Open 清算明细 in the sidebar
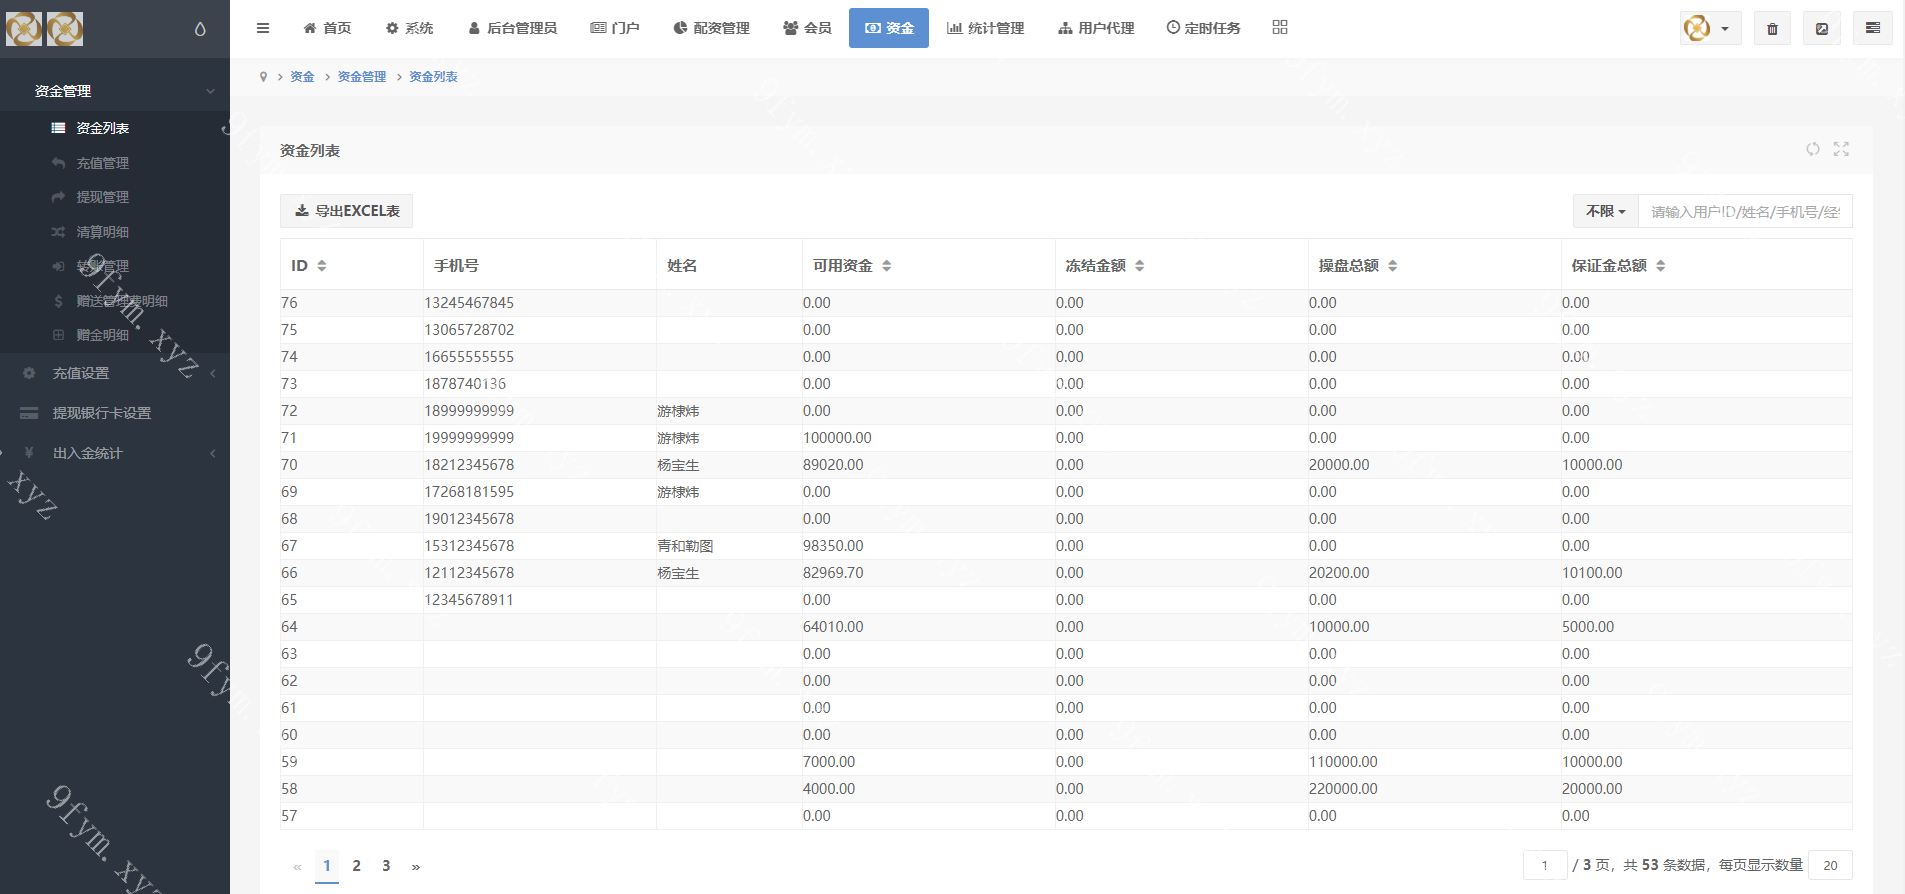The image size is (1905, 894). [102, 232]
